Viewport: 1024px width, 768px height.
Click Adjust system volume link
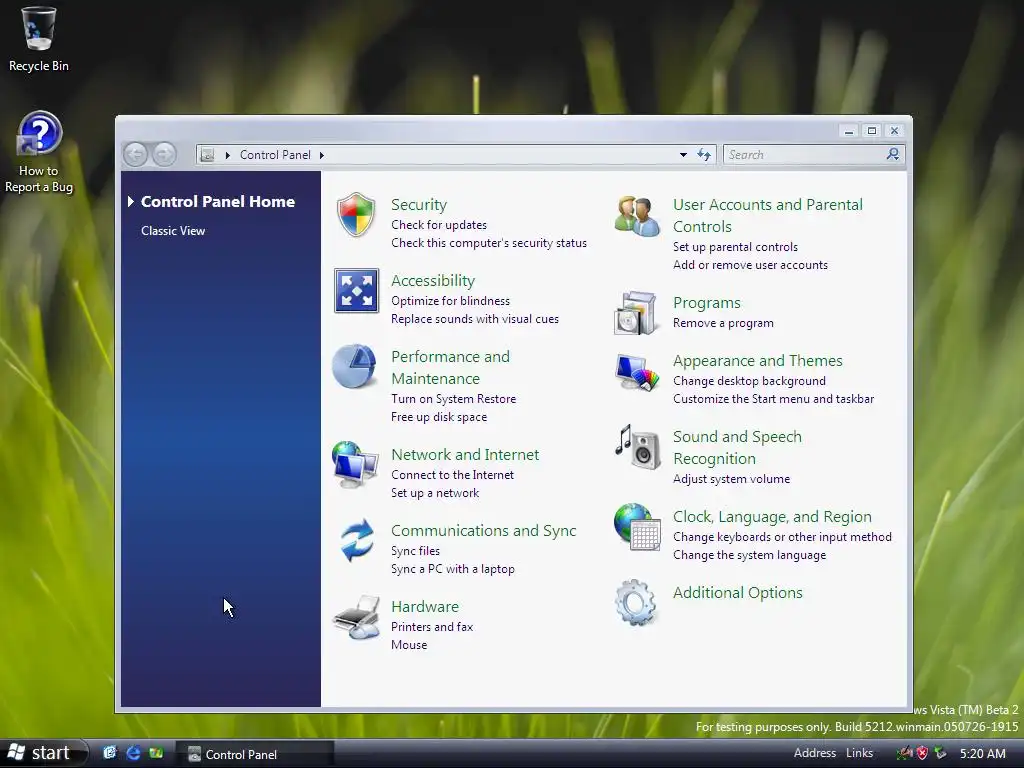(731, 479)
